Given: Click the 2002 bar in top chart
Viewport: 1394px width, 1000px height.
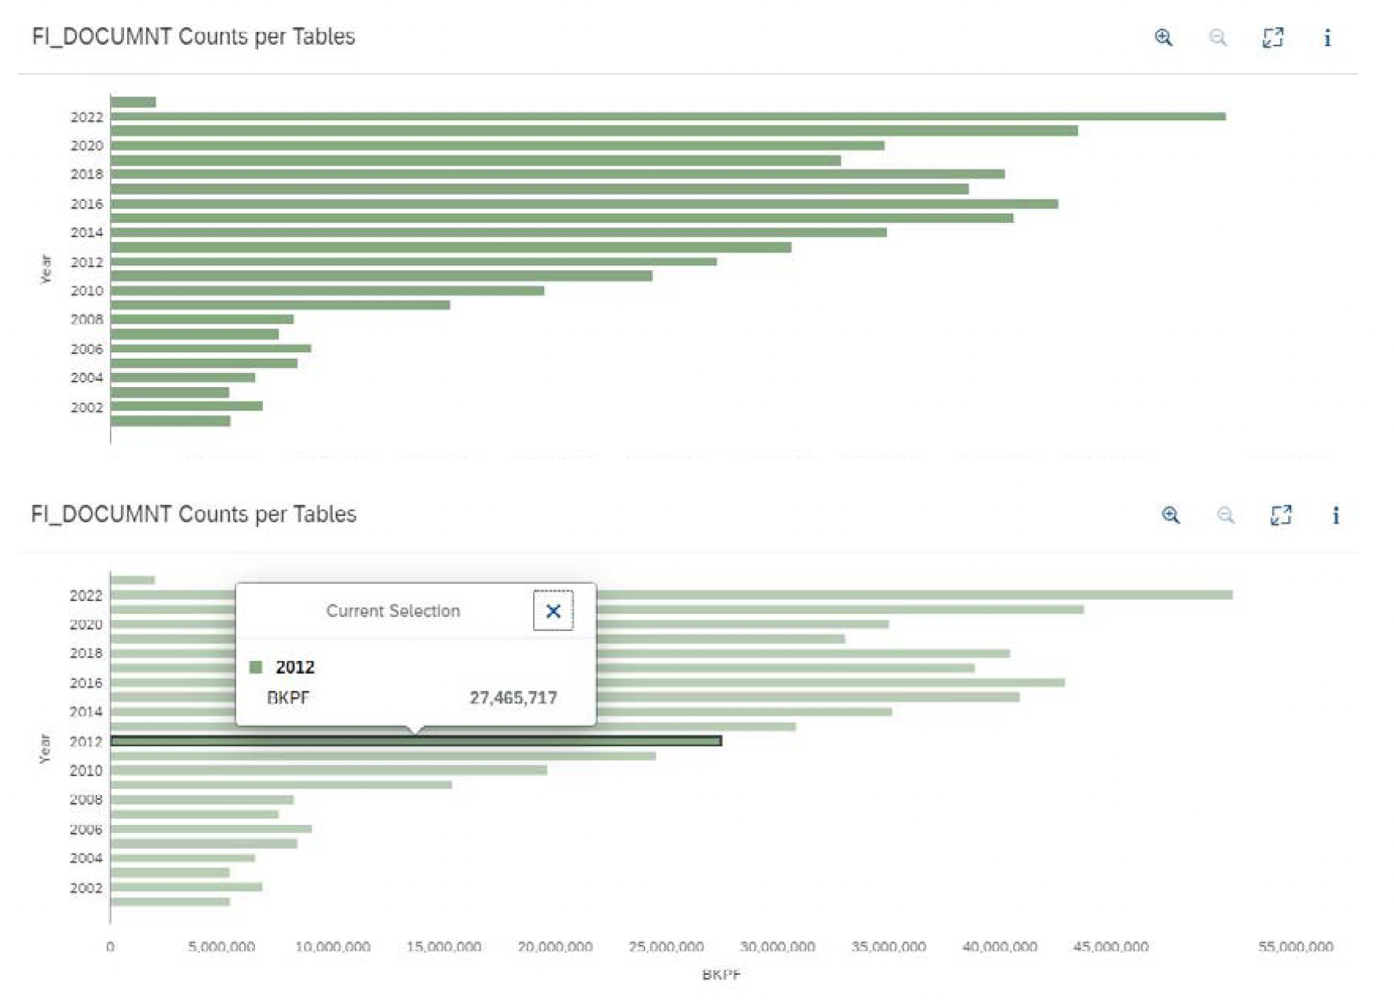Looking at the screenshot, I should pos(186,406).
